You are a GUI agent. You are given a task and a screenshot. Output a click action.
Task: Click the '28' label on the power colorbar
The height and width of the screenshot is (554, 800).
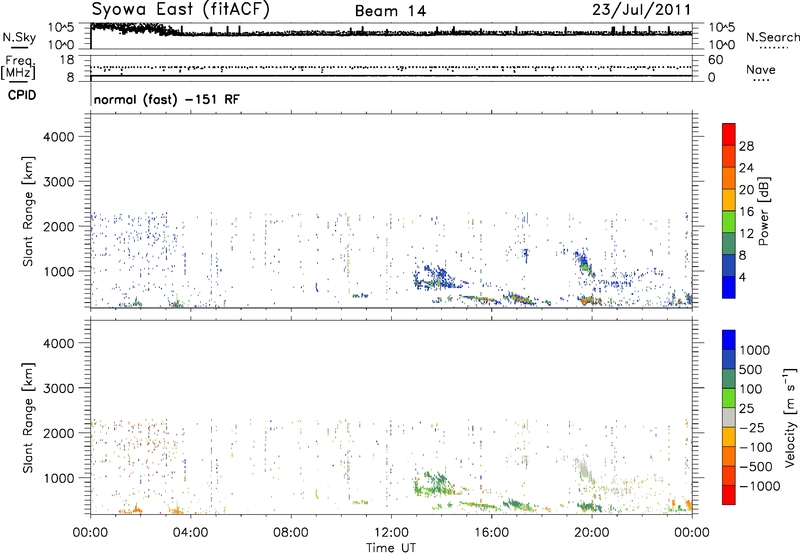click(746, 146)
